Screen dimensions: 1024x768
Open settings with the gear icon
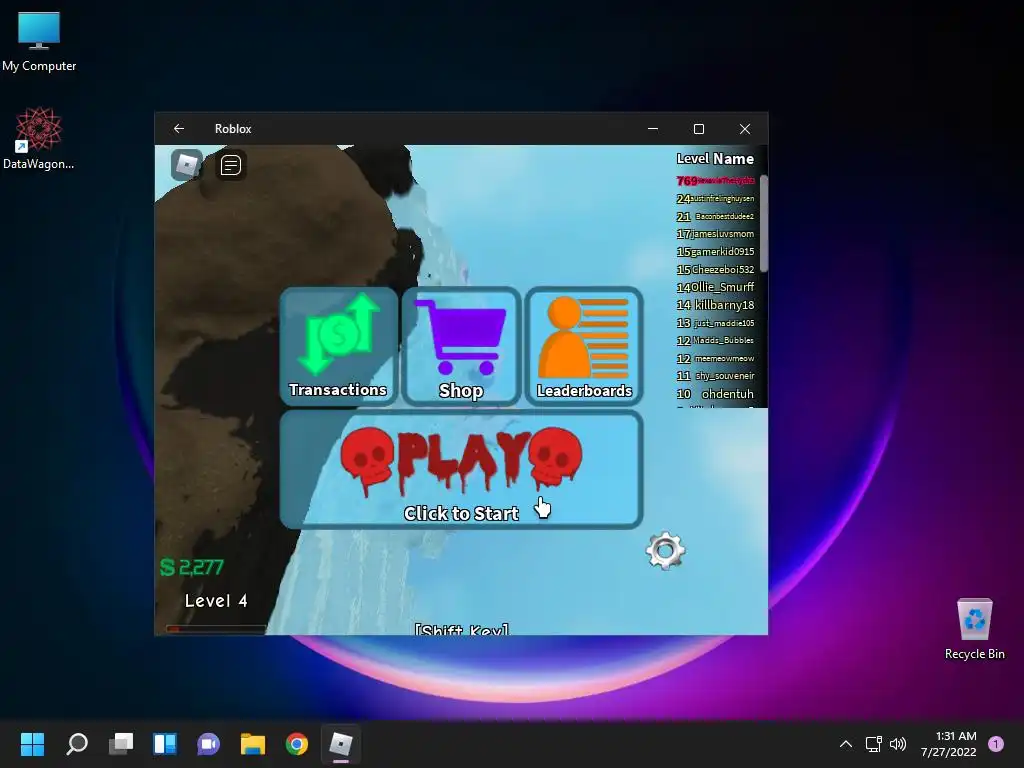tap(665, 551)
